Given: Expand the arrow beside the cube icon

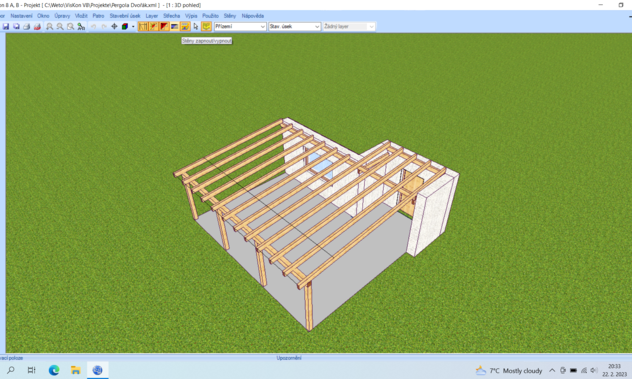Looking at the screenshot, I should tap(133, 27).
